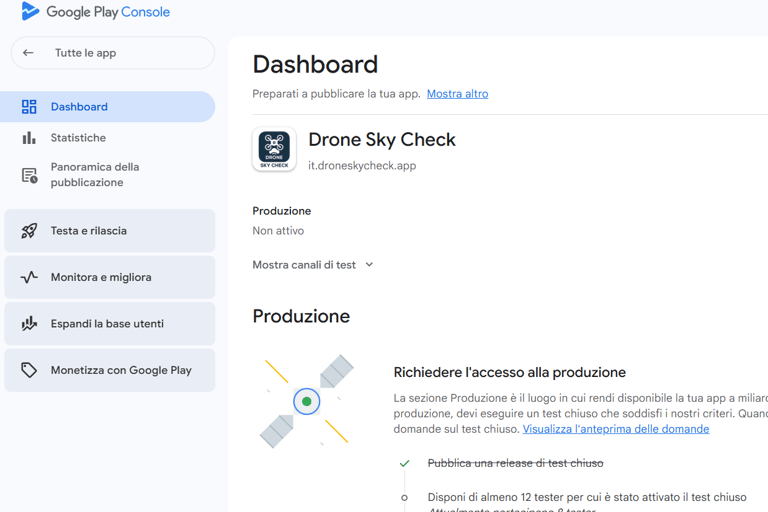Click the satellite illustration in Produzione section

coord(307,401)
